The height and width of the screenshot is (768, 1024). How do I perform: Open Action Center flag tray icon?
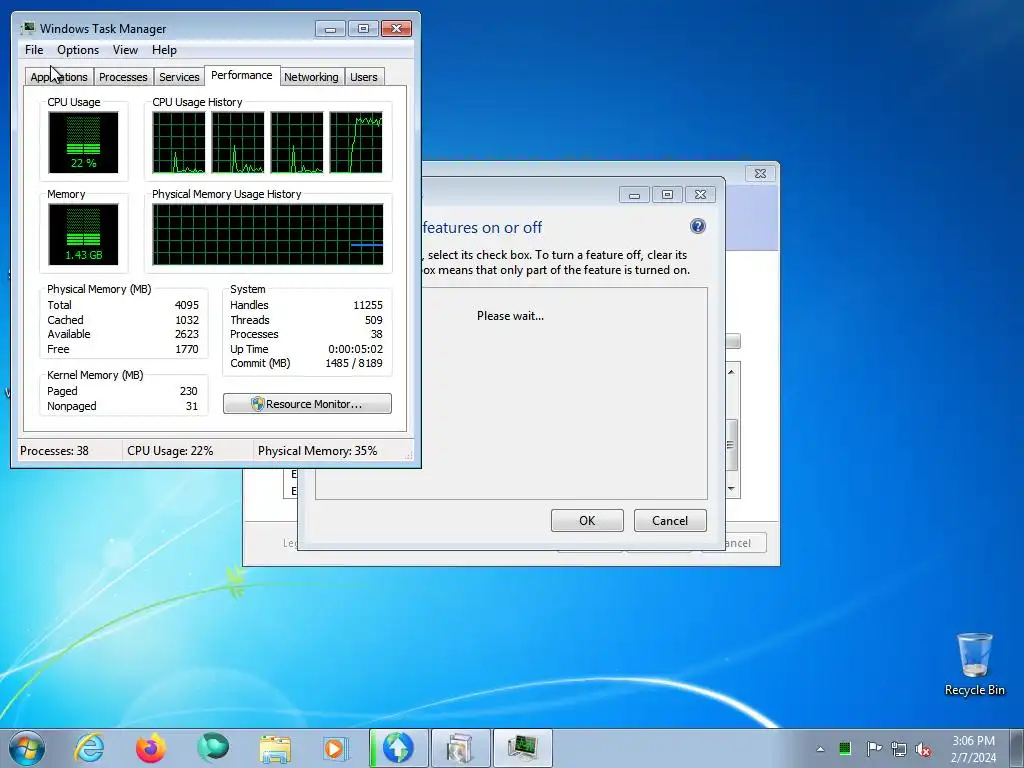click(874, 748)
